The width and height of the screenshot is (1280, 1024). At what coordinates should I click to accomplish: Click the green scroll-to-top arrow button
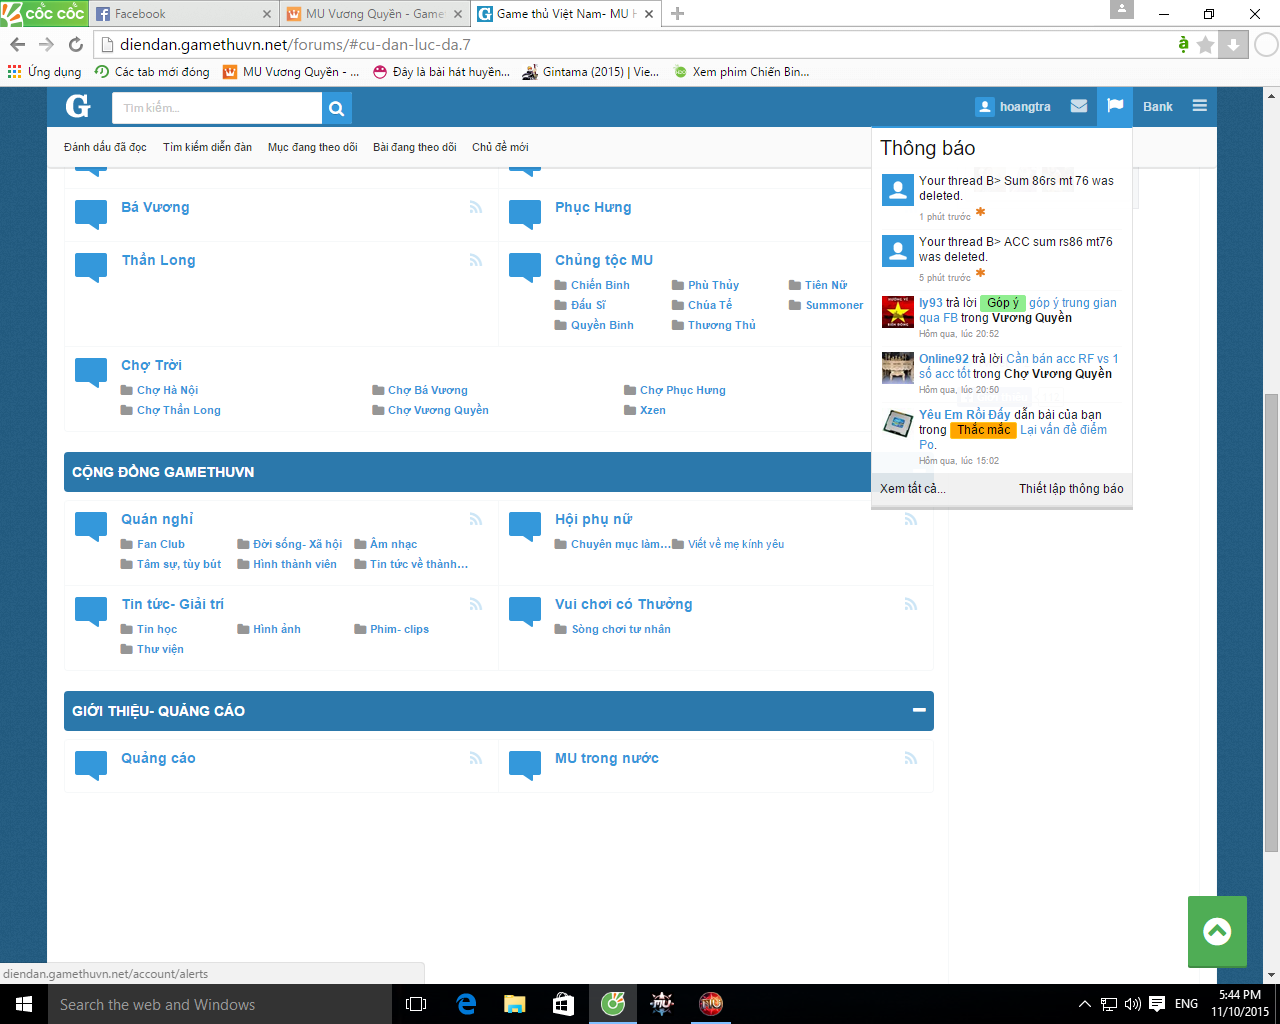(x=1216, y=931)
